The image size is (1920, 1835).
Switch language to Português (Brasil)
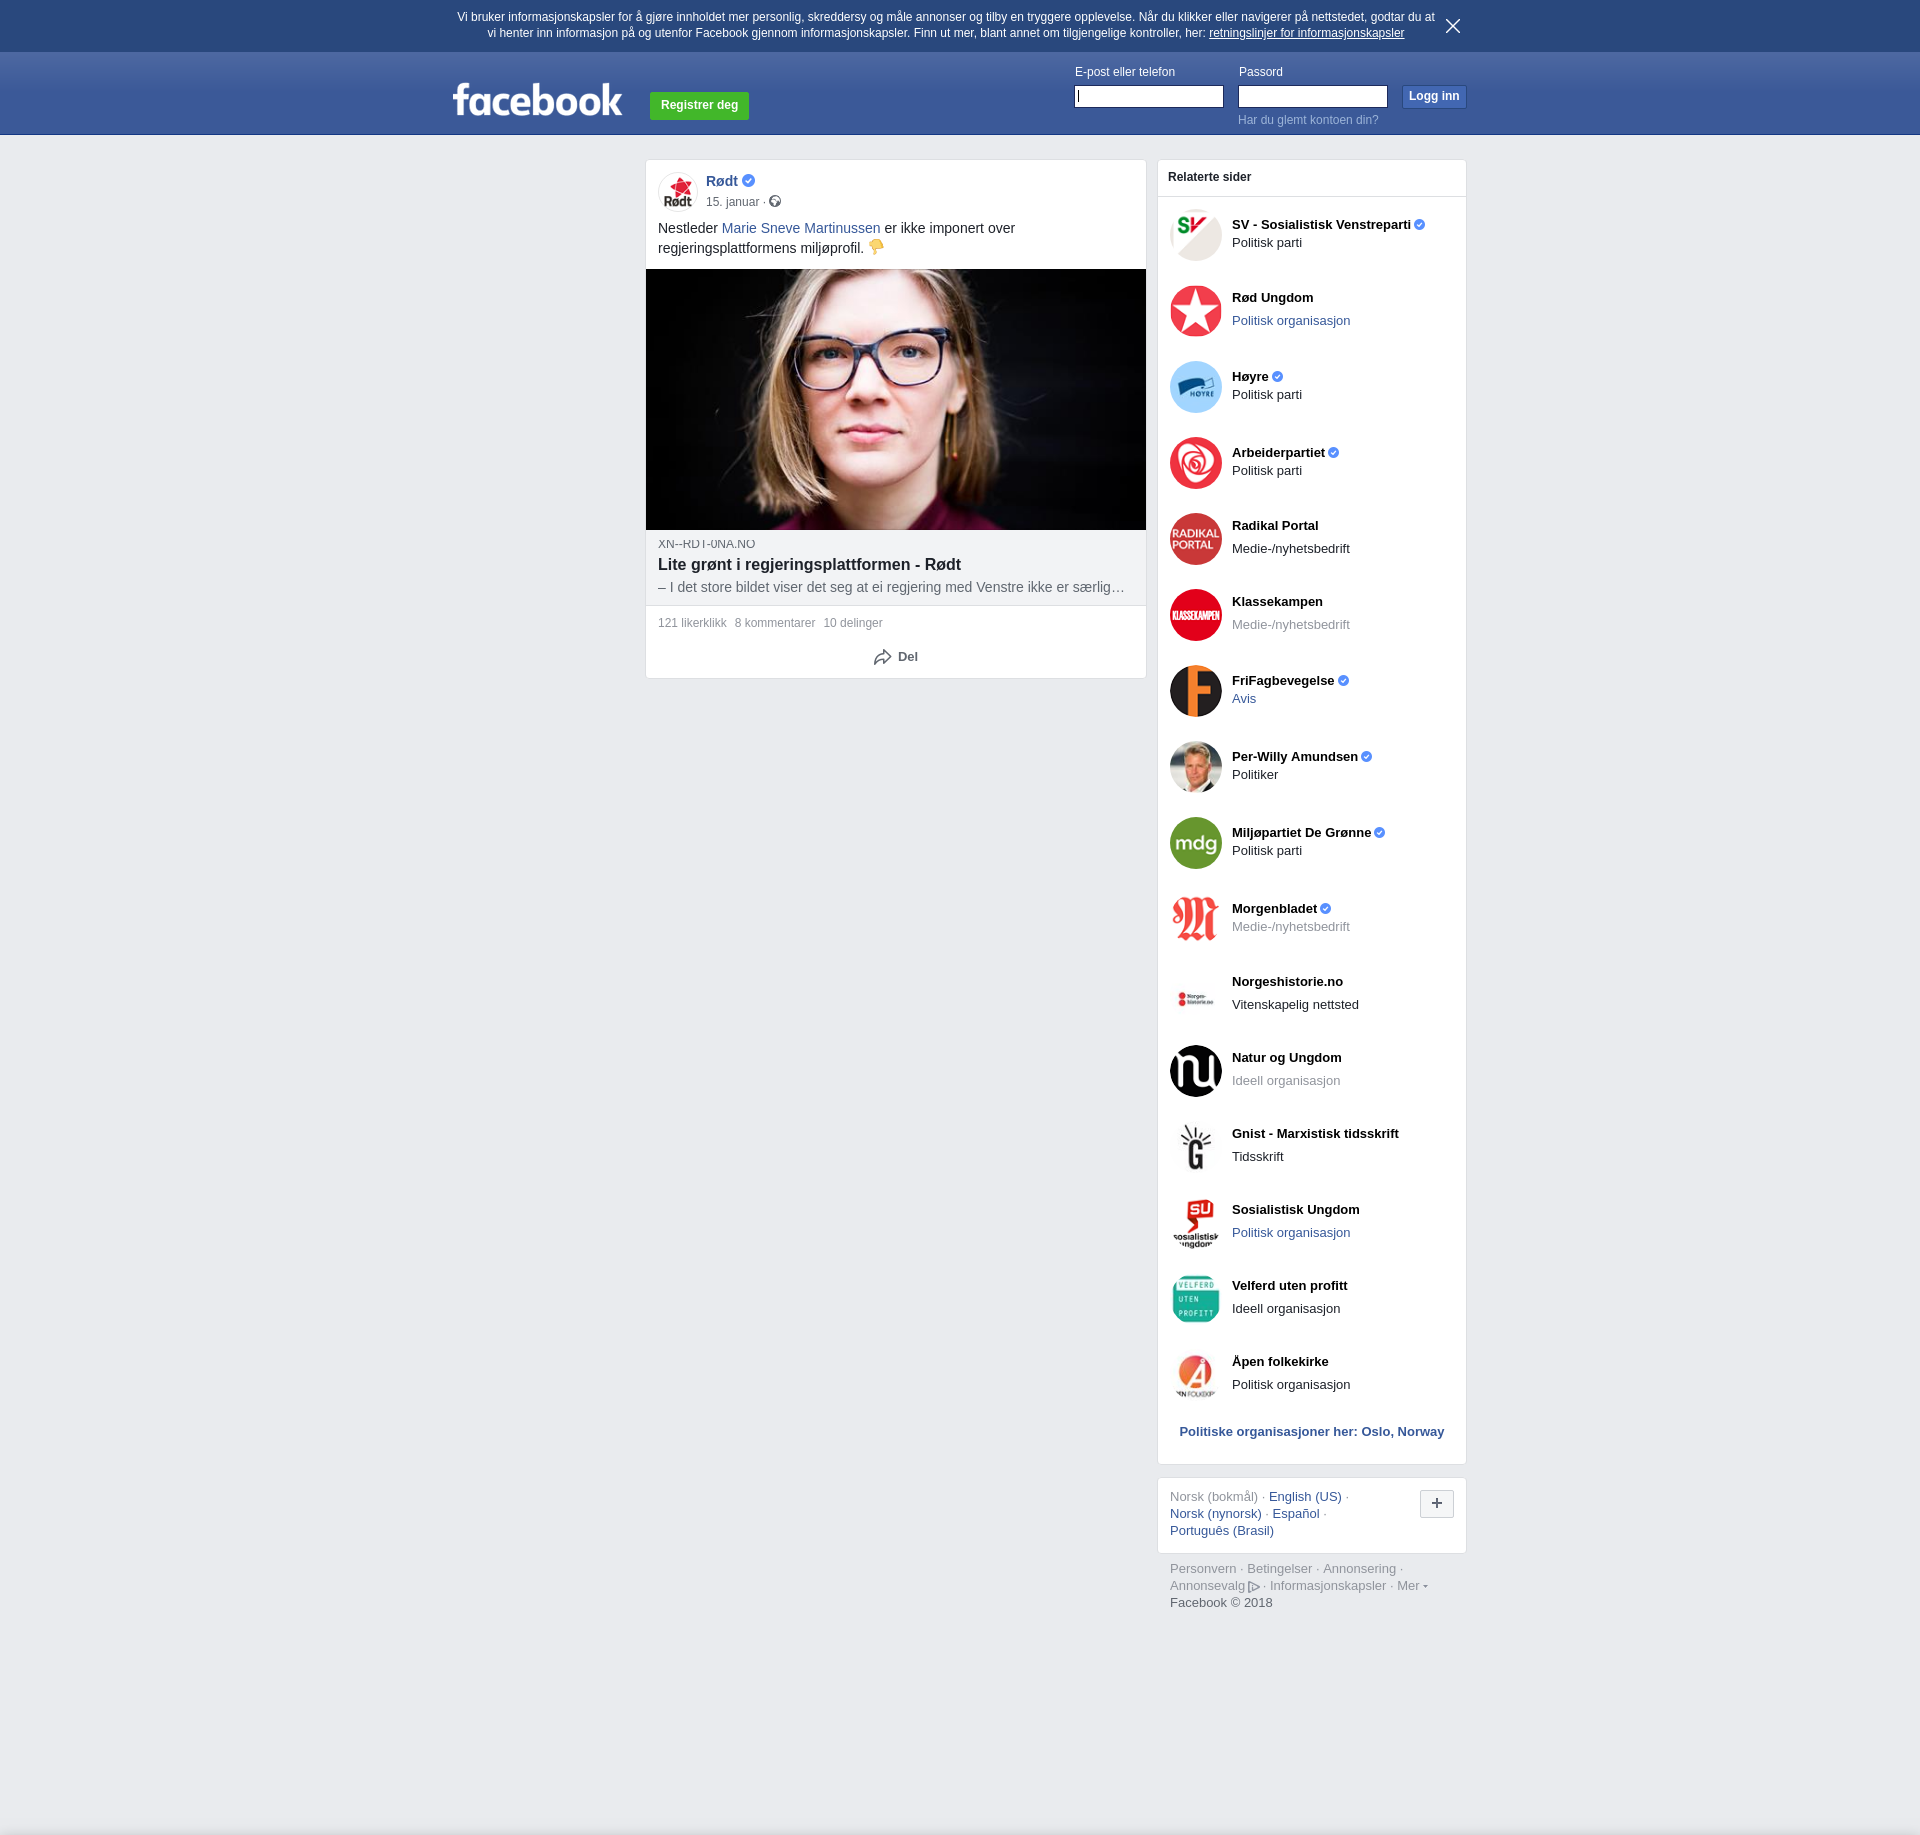point(1222,1531)
